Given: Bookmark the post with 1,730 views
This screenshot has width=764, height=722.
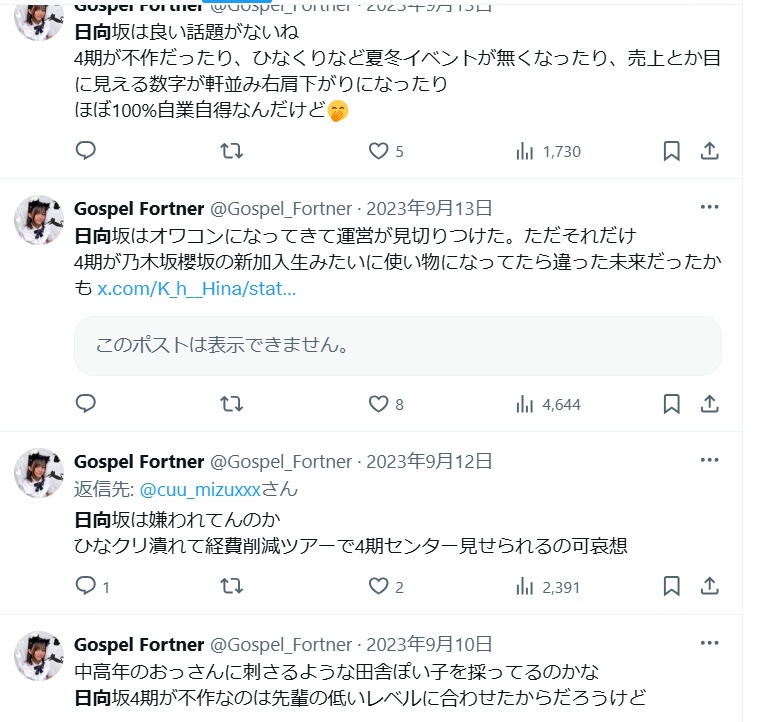Looking at the screenshot, I should [x=671, y=152].
